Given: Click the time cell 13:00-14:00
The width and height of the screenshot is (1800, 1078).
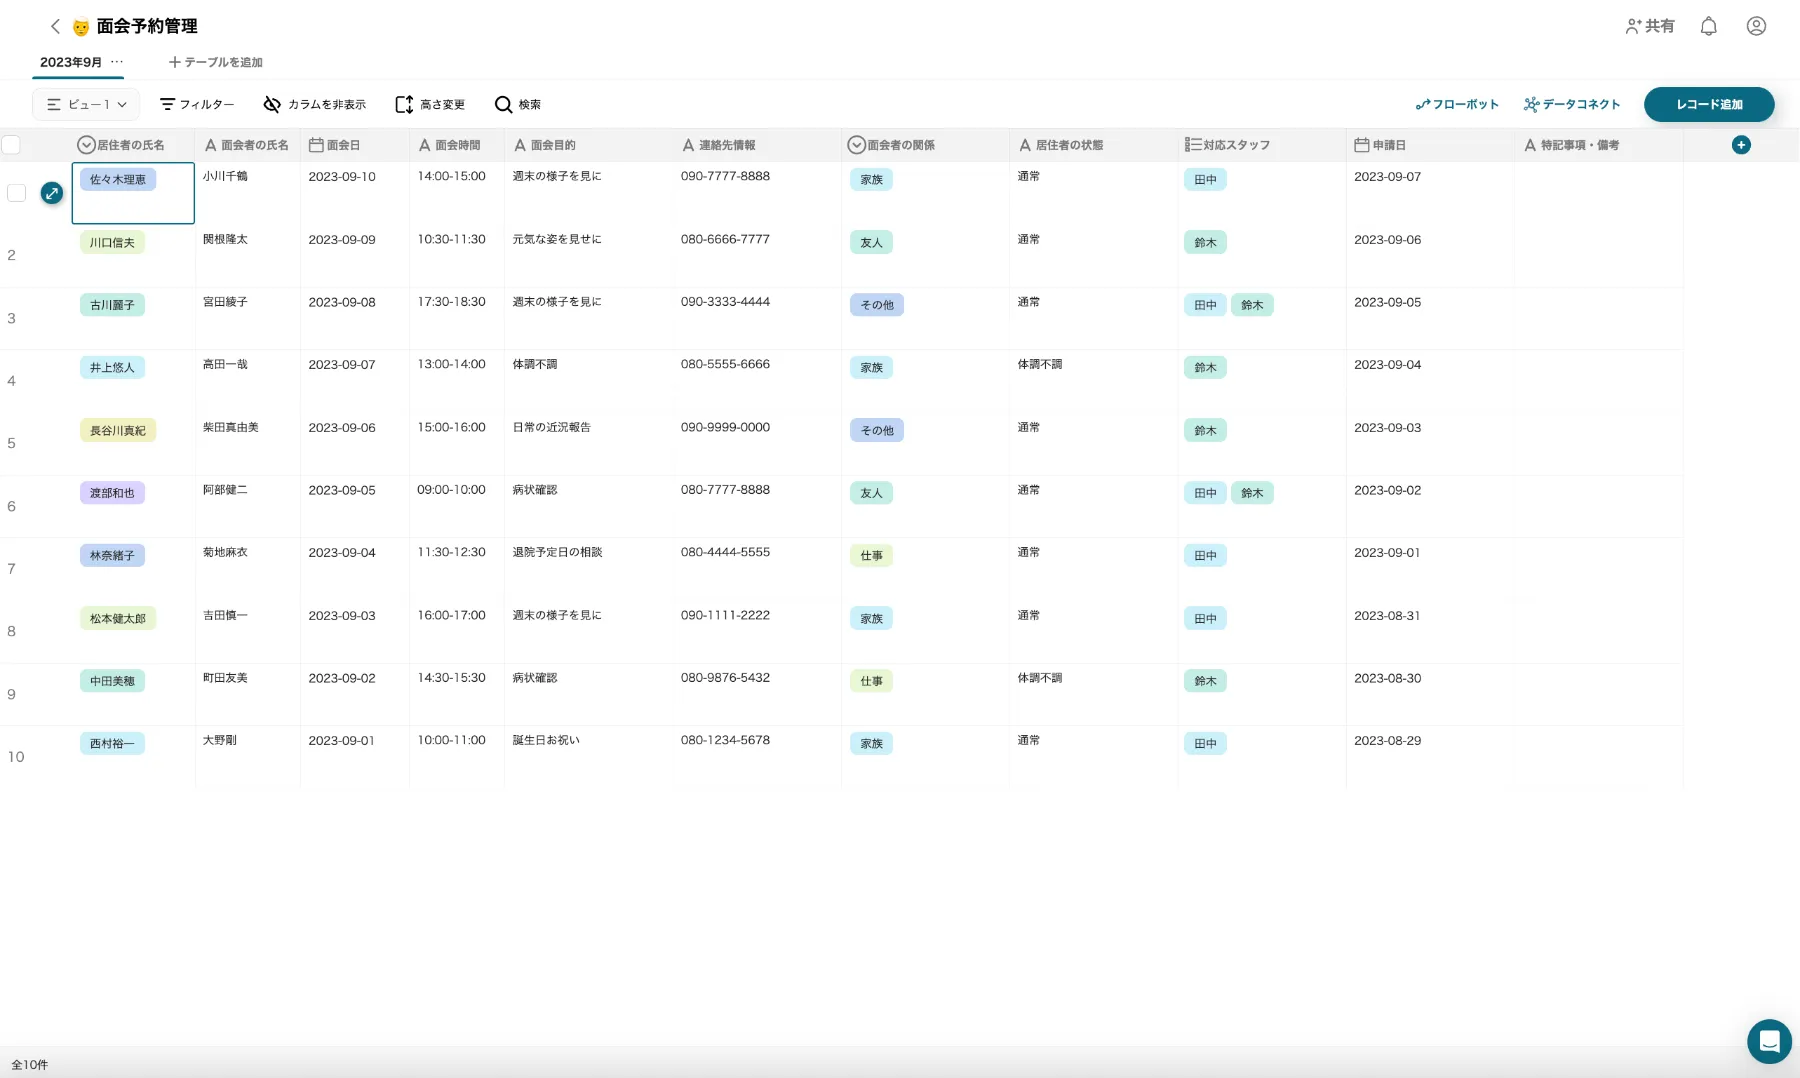Looking at the screenshot, I should pyautogui.click(x=451, y=364).
